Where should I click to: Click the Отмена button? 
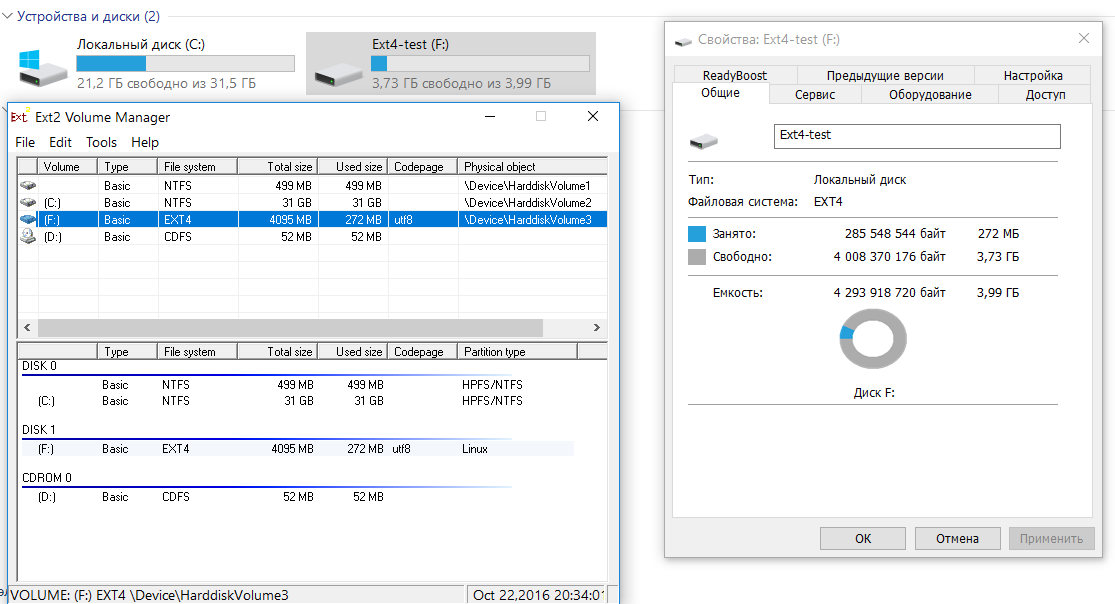[x=957, y=538]
